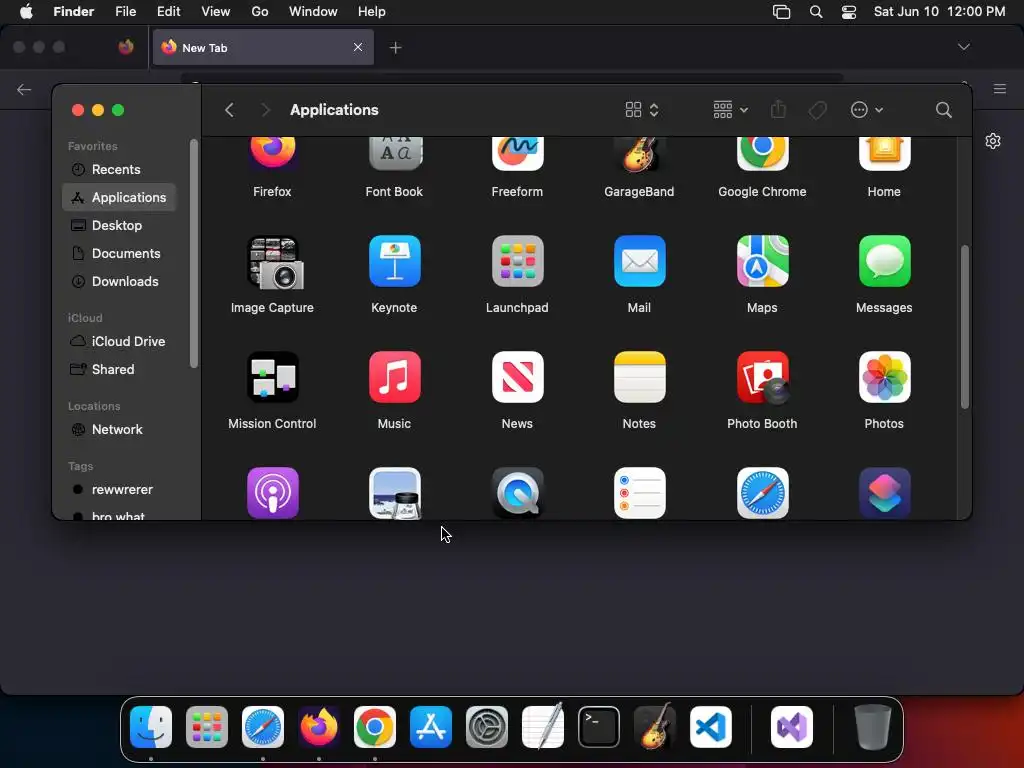Open Firefox new tab settings gear
This screenshot has width=1024, height=768.
(x=993, y=141)
